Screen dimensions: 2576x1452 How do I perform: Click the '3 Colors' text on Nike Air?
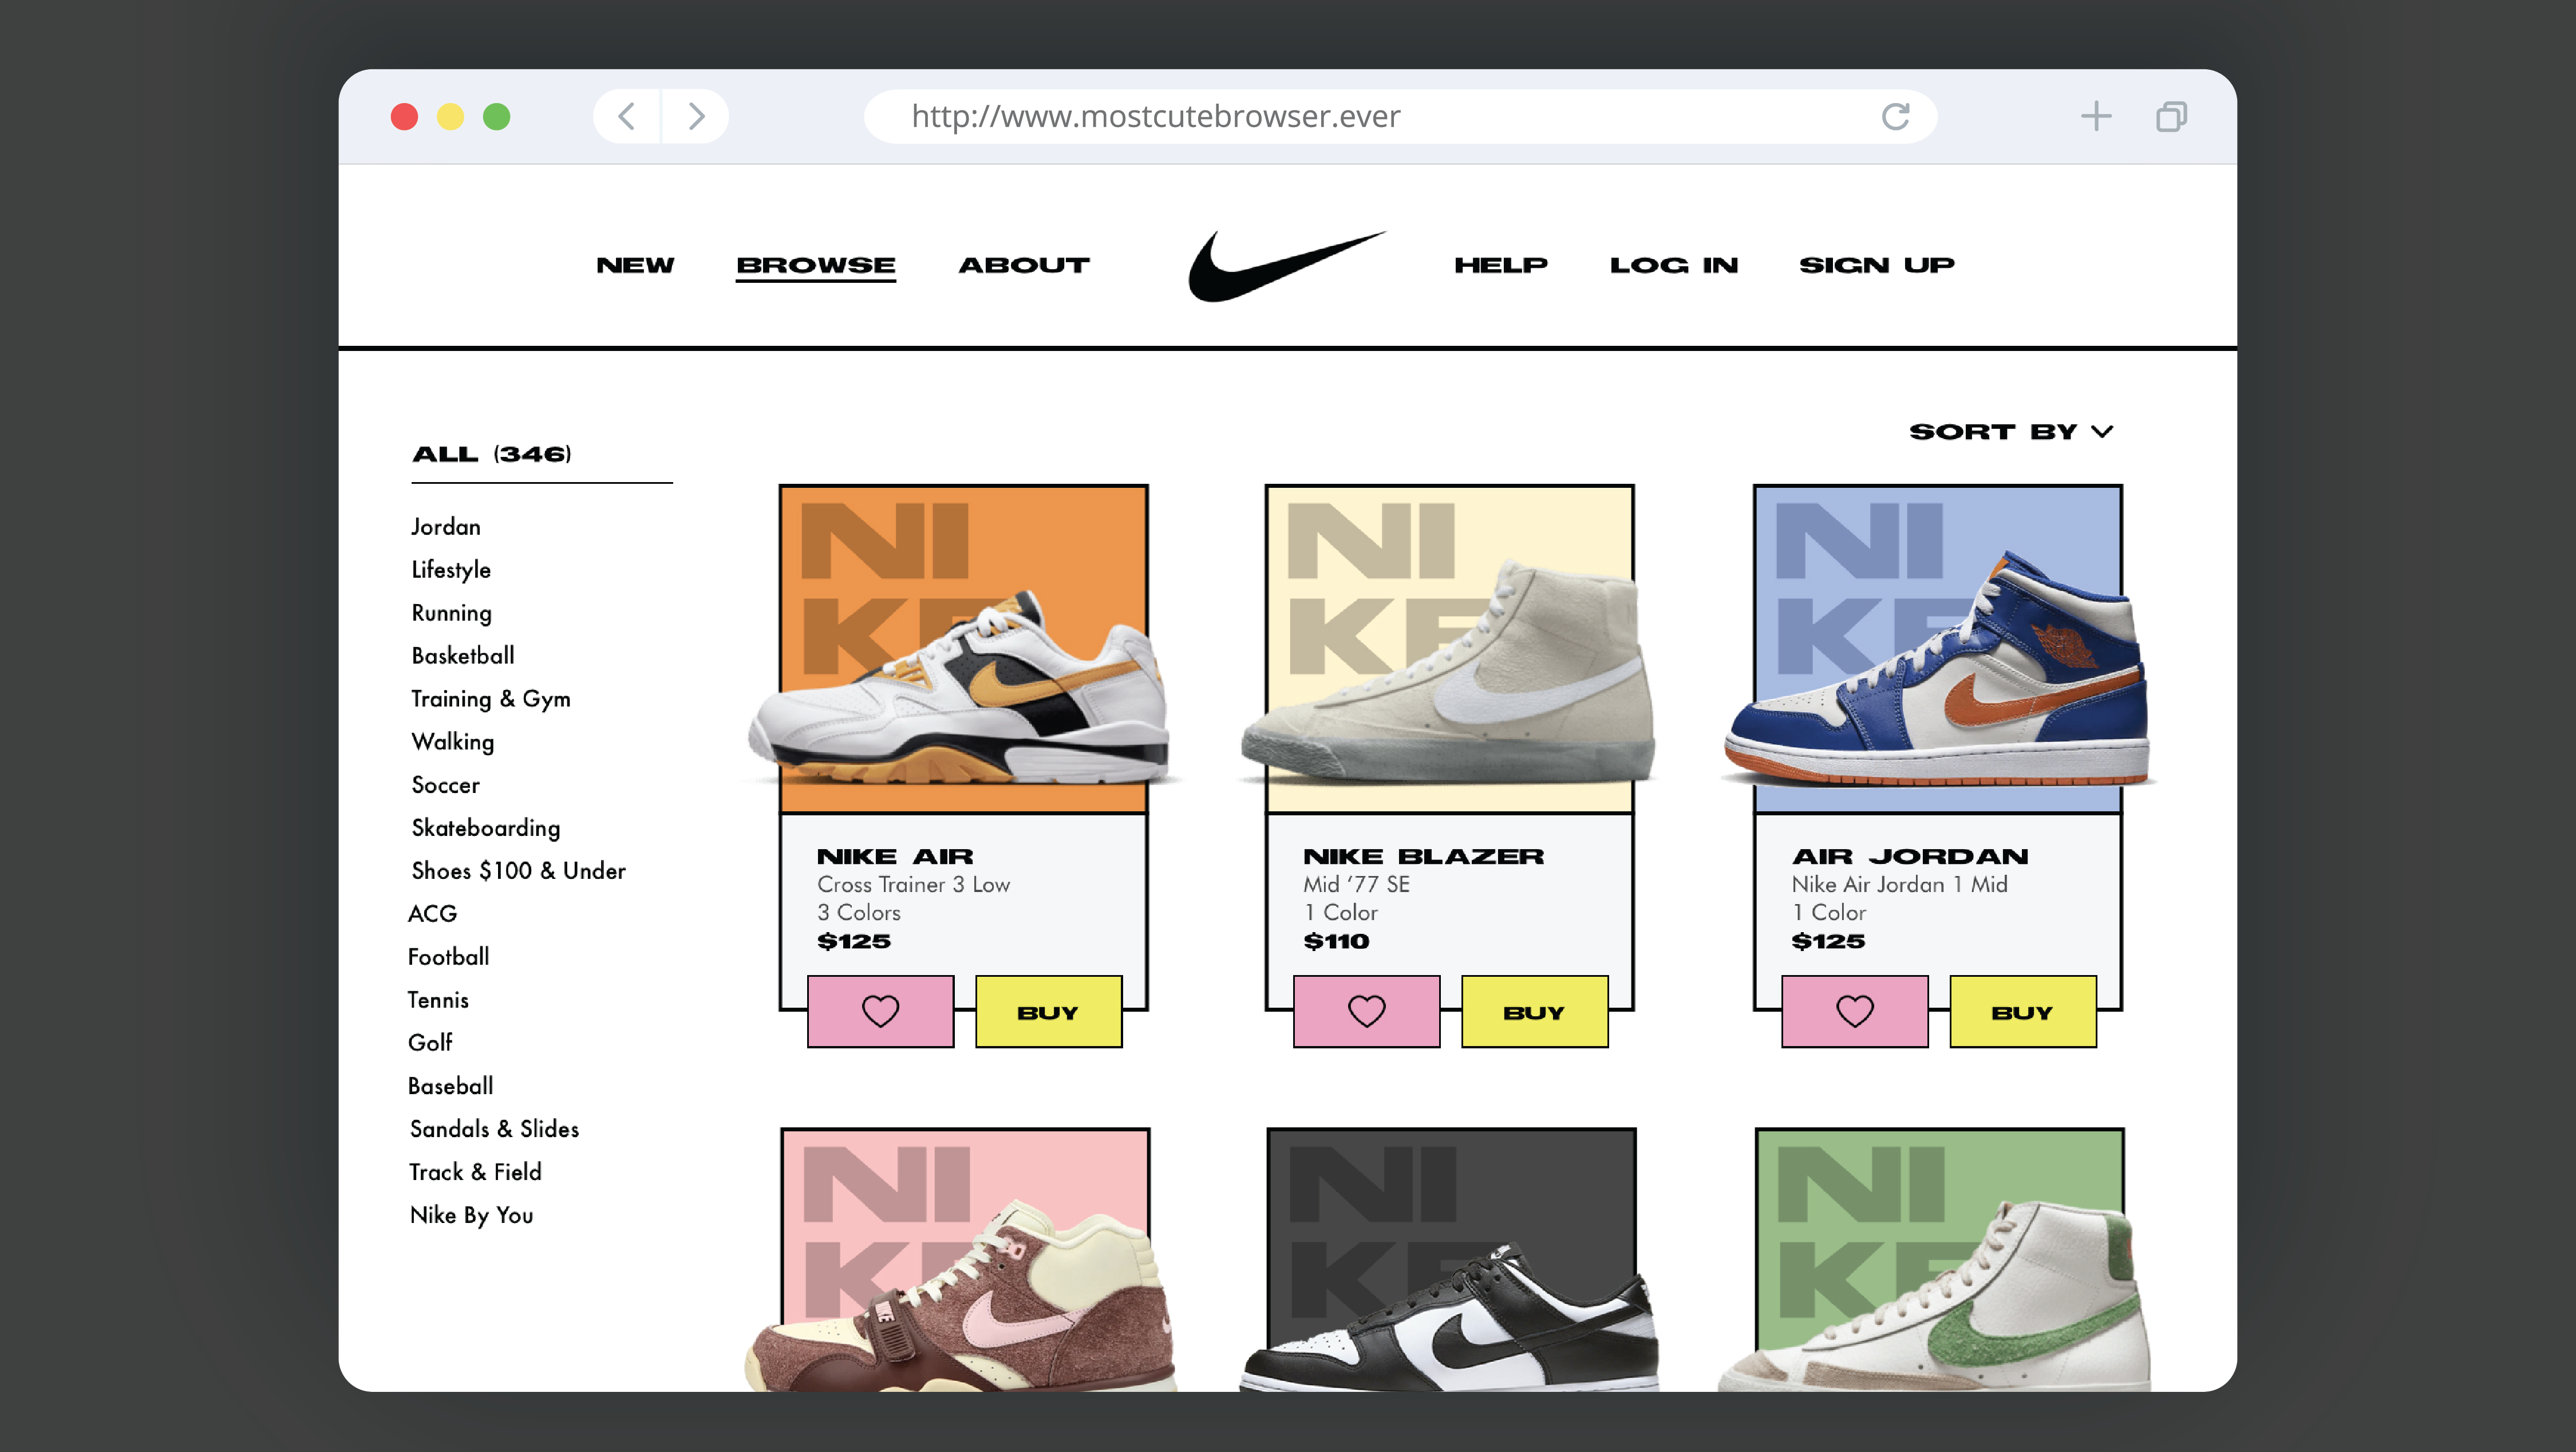(x=858, y=913)
